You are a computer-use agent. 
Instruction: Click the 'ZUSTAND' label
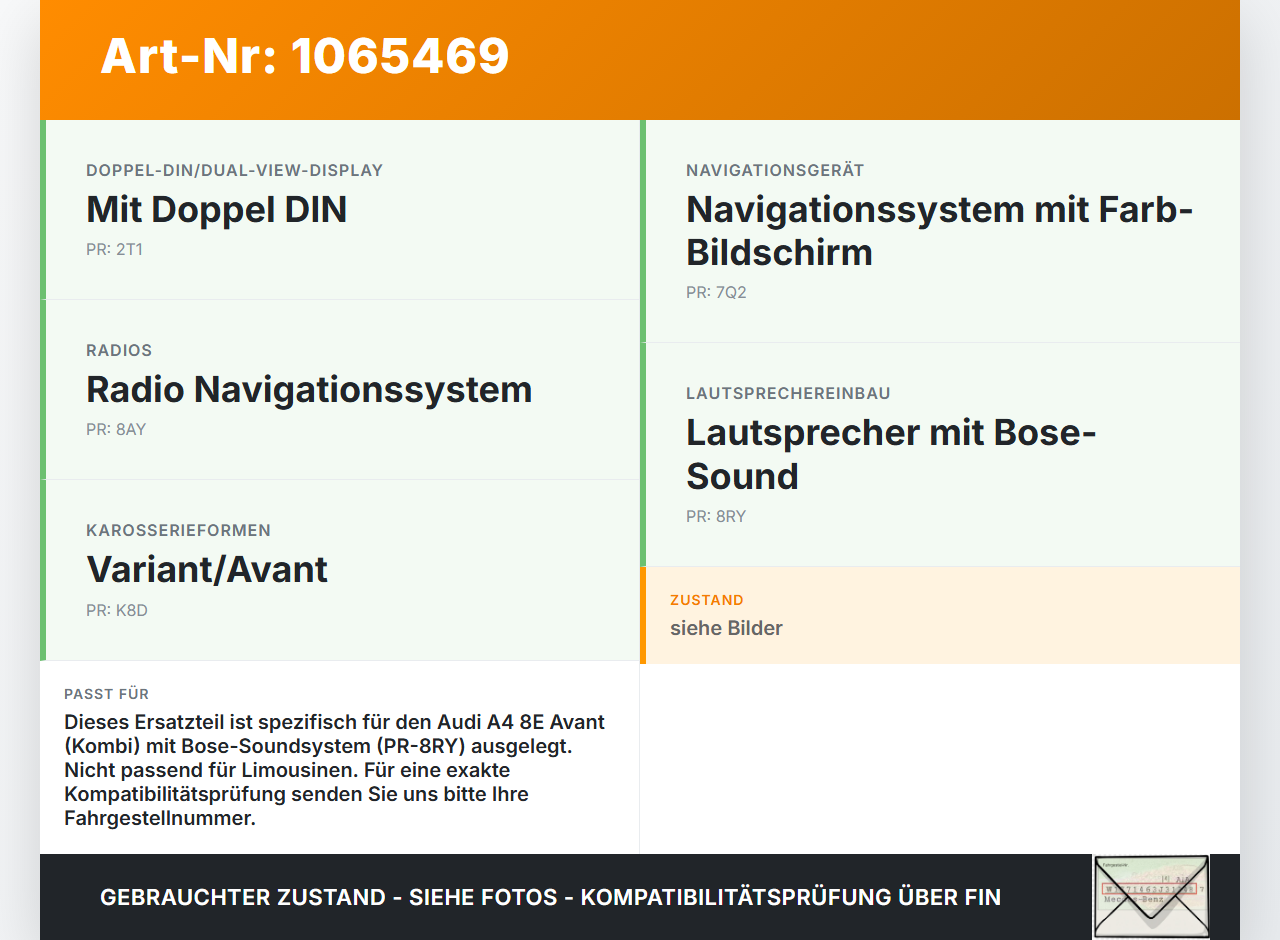click(x=707, y=600)
